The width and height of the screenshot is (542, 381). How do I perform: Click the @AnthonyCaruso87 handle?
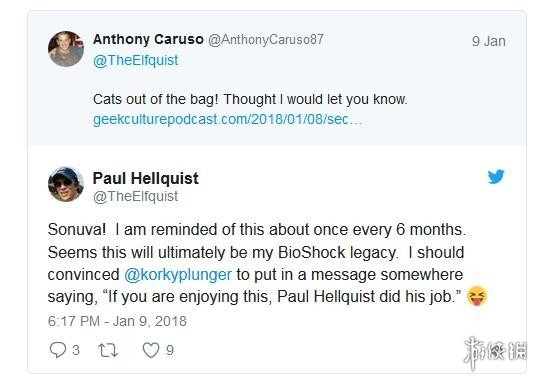(x=265, y=39)
